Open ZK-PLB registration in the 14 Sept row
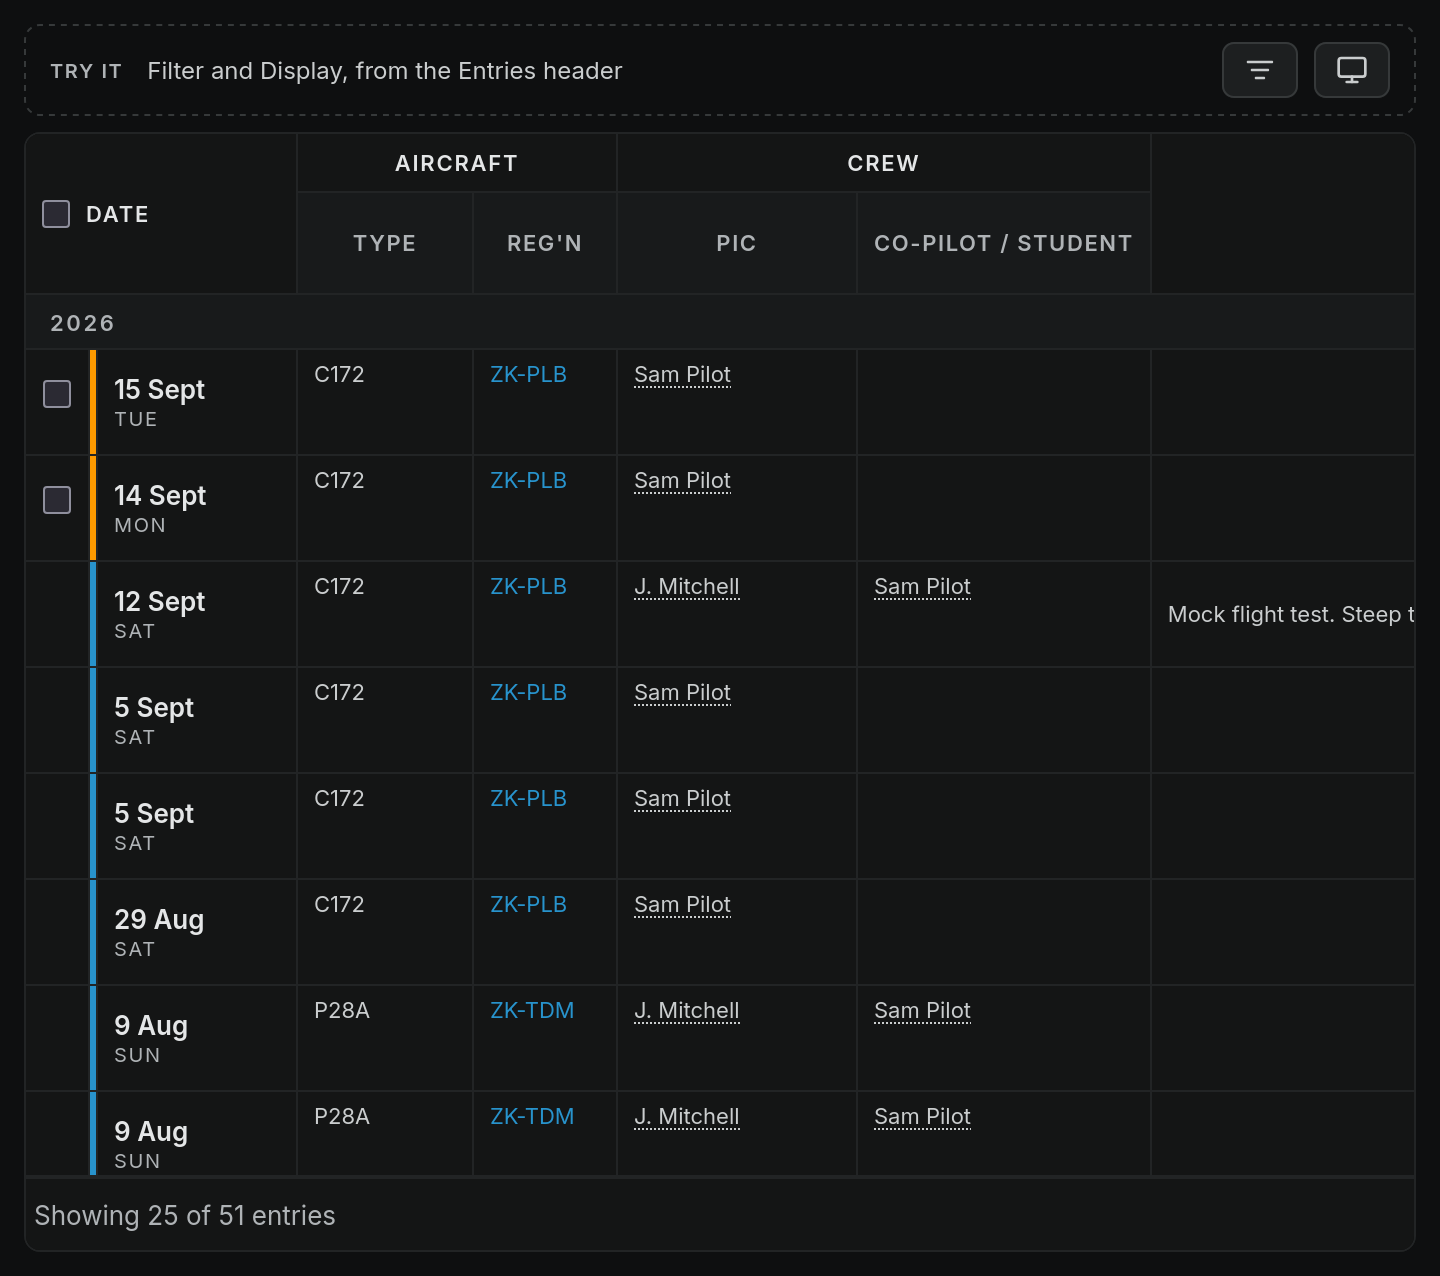Viewport: 1440px width, 1276px height. pyautogui.click(x=528, y=480)
